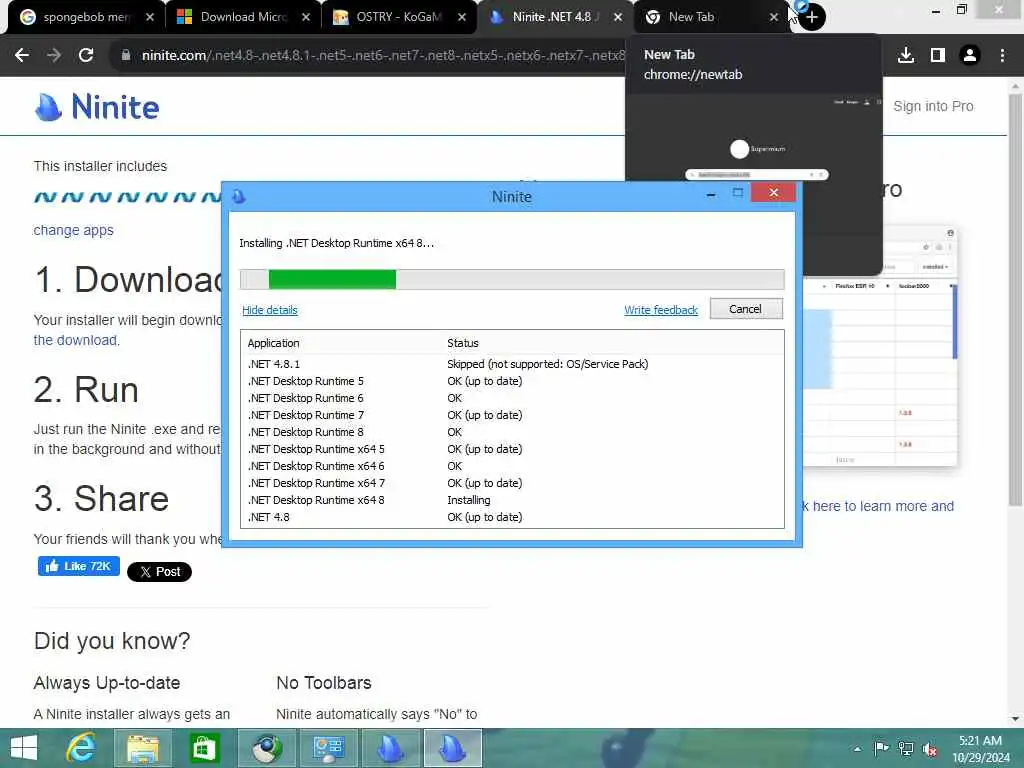Minimize the Ninite installer window
Image resolution: width=1024 pixels, height=768 pixels.
(711, 194)
